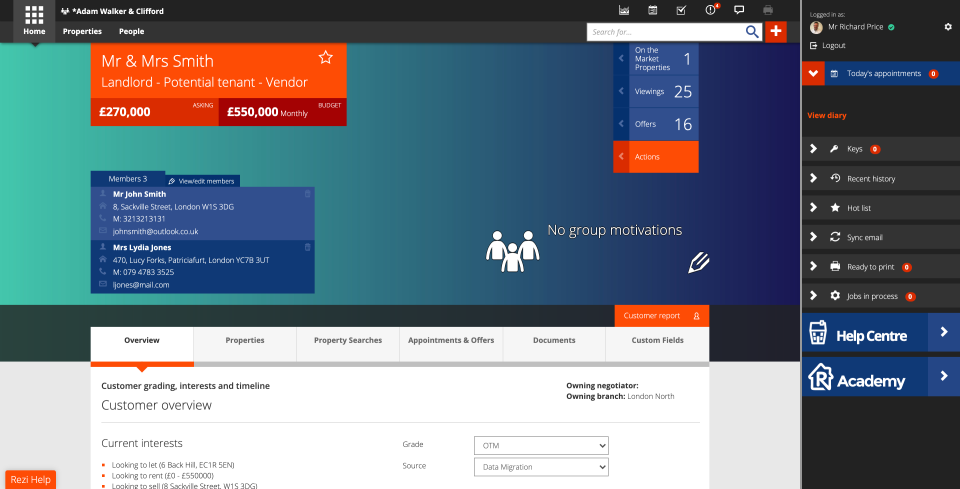Click the View diary link
This screenshot has width=960, height=489.
[x=827, y=115]
